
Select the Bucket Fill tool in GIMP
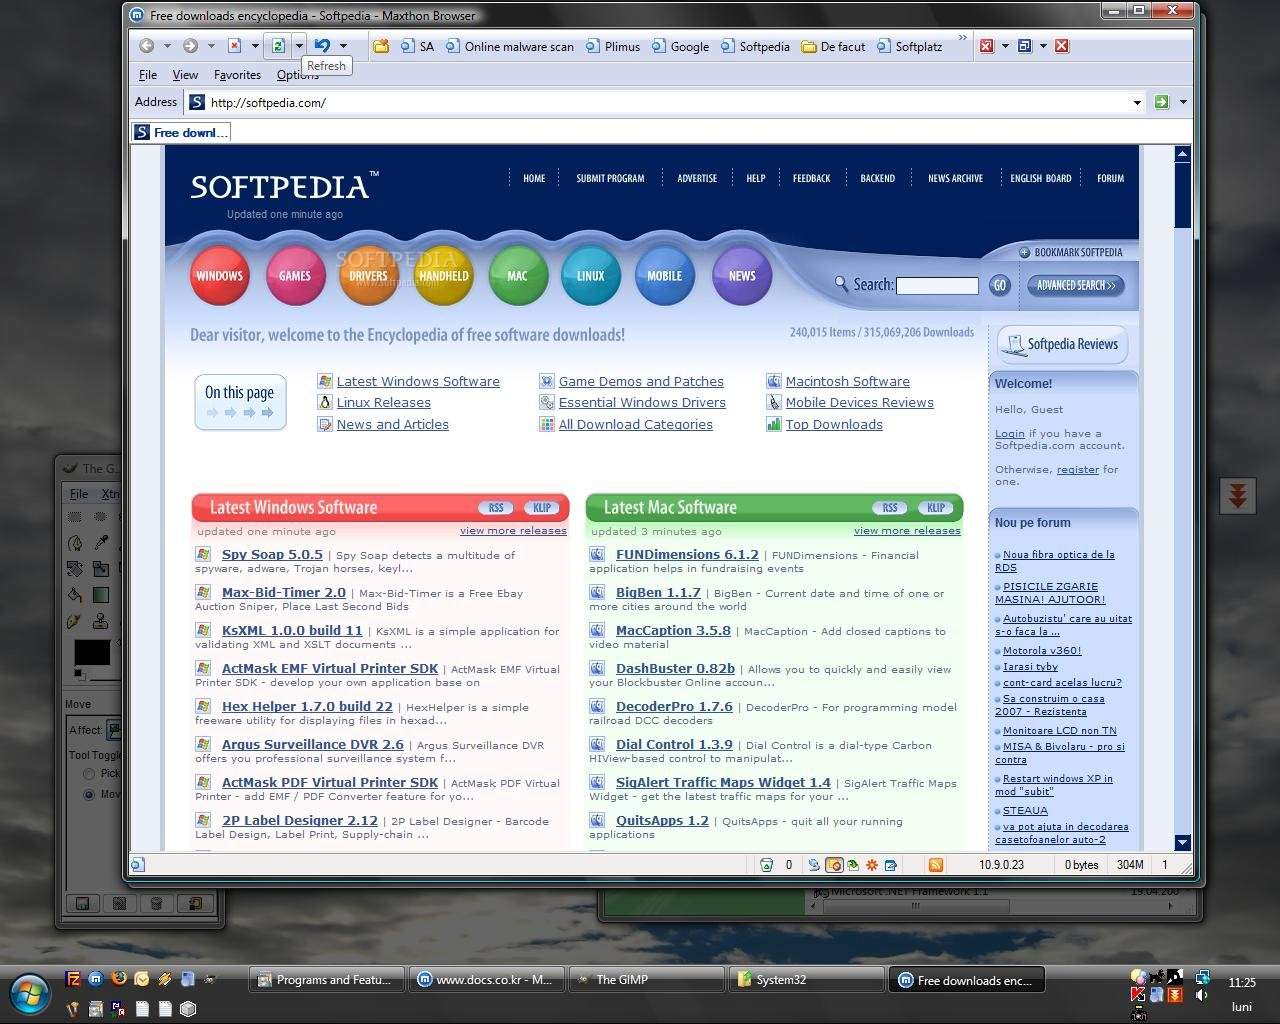click(74, 595)
